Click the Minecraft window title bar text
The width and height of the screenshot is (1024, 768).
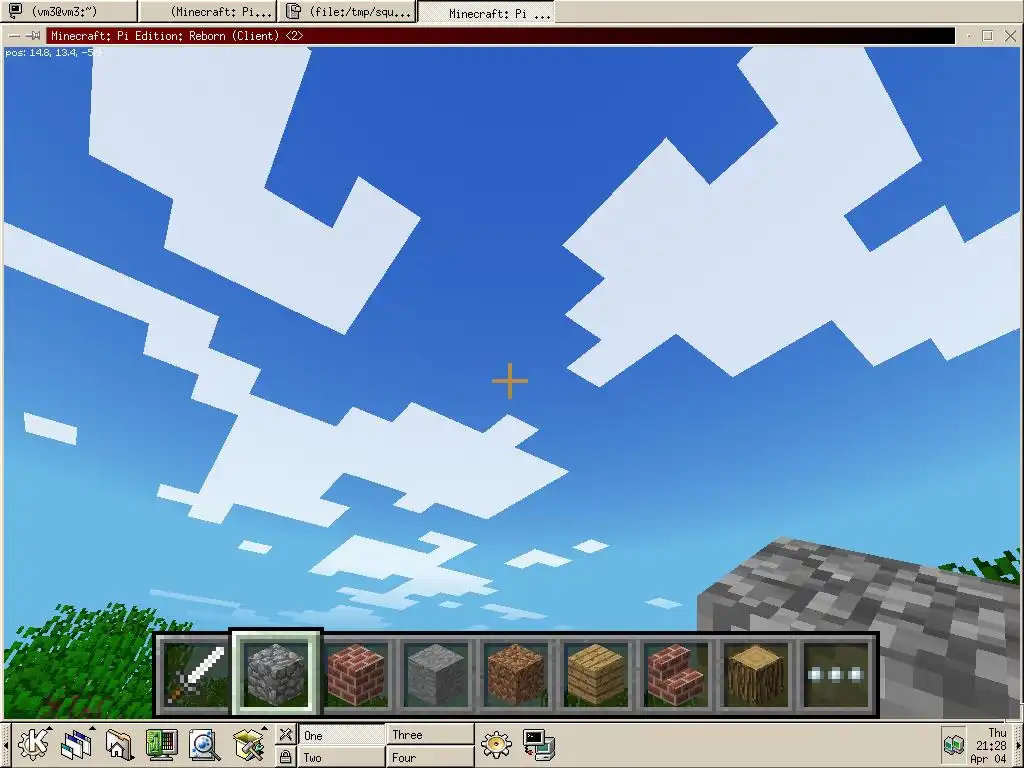[x=177, y=36]
